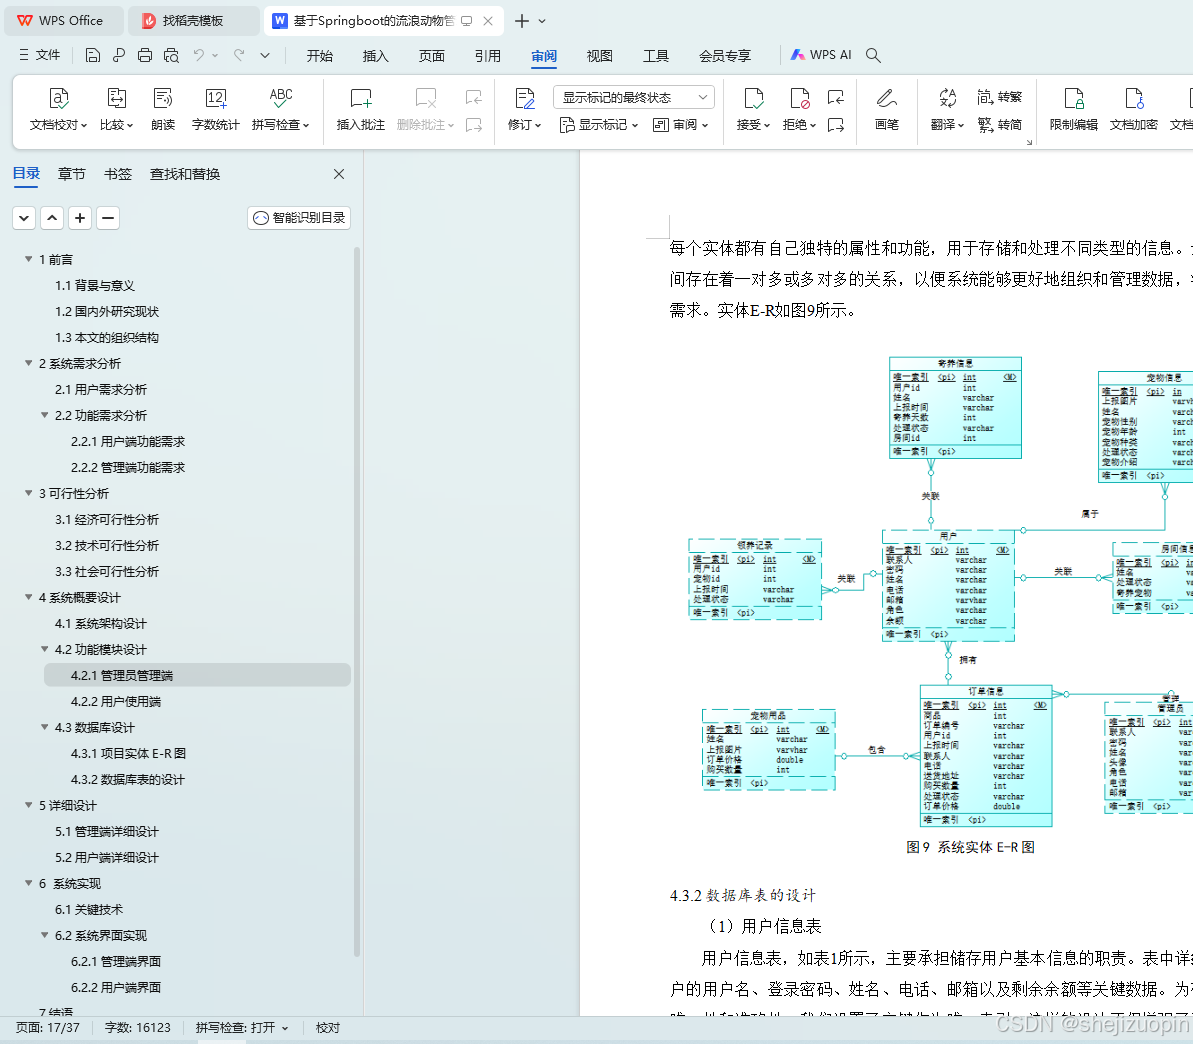
Task: Toggle spell check status dropdown in status bar
Action: click(242, 1027)
